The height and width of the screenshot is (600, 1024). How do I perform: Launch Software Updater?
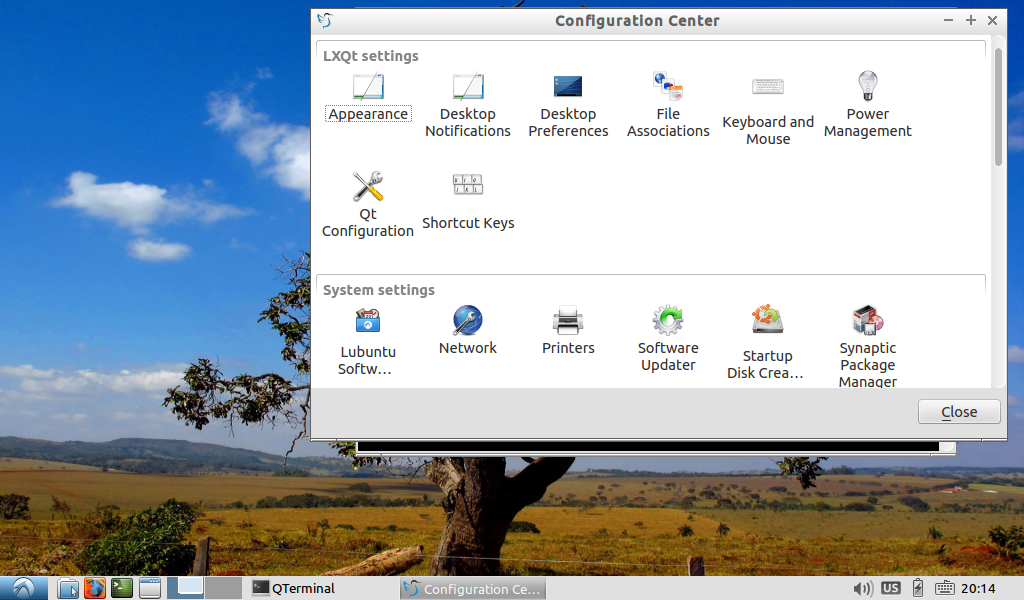pyautogui.click(x=668, y=339)
